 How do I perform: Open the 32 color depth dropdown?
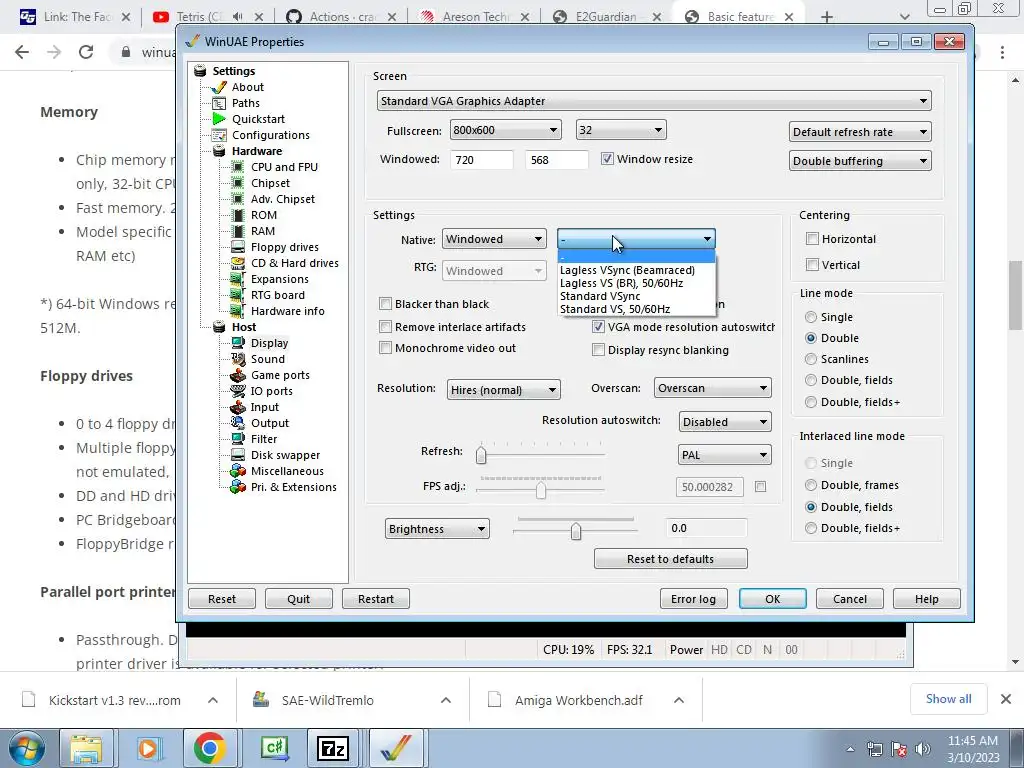(x=620, y=130)
